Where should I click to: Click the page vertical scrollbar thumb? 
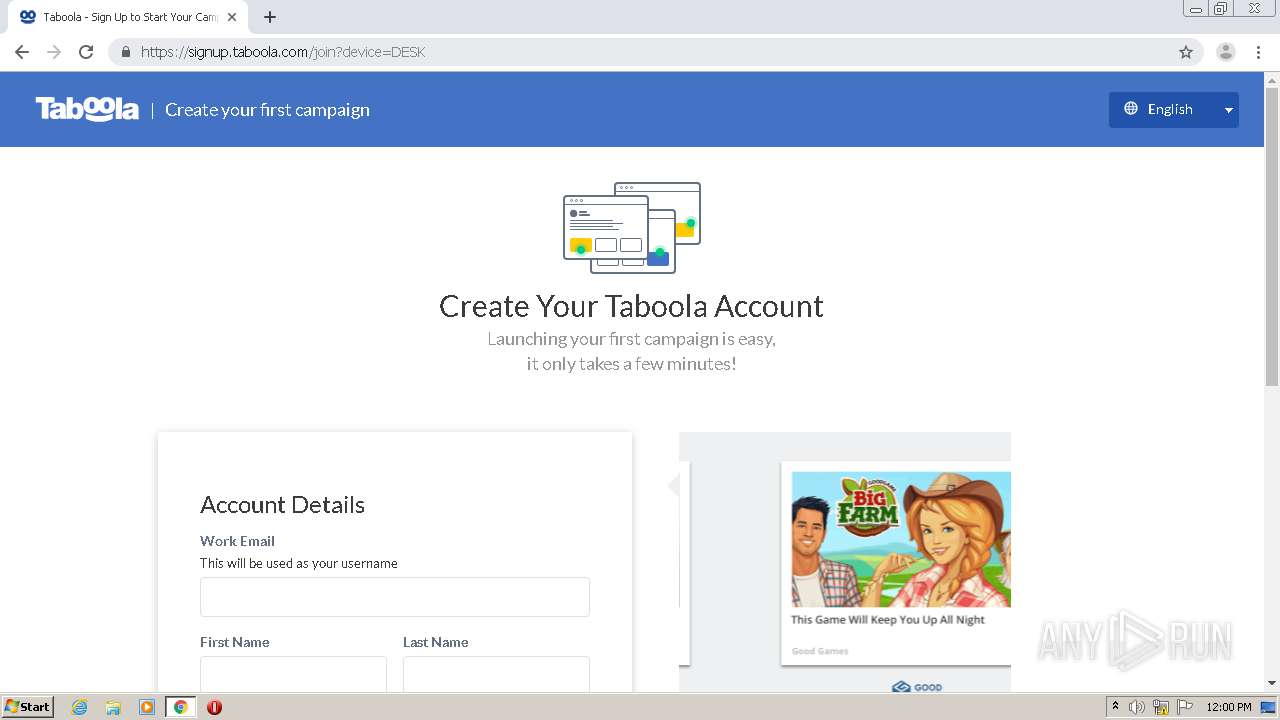[1272, 235]
